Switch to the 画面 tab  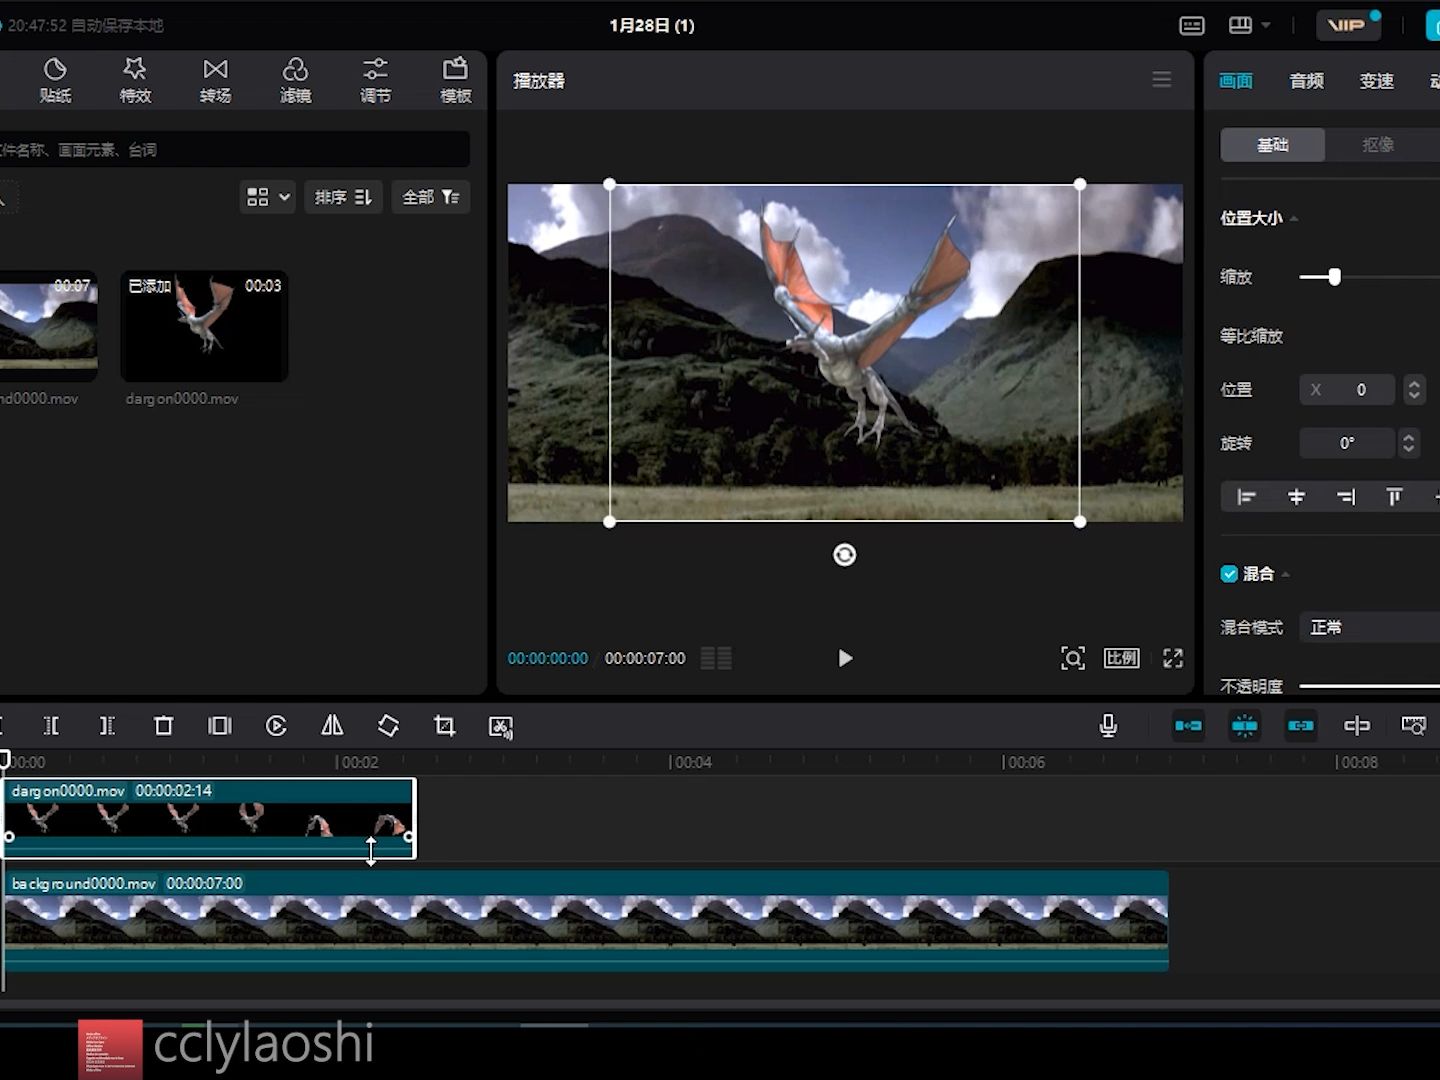[1236, 81]
